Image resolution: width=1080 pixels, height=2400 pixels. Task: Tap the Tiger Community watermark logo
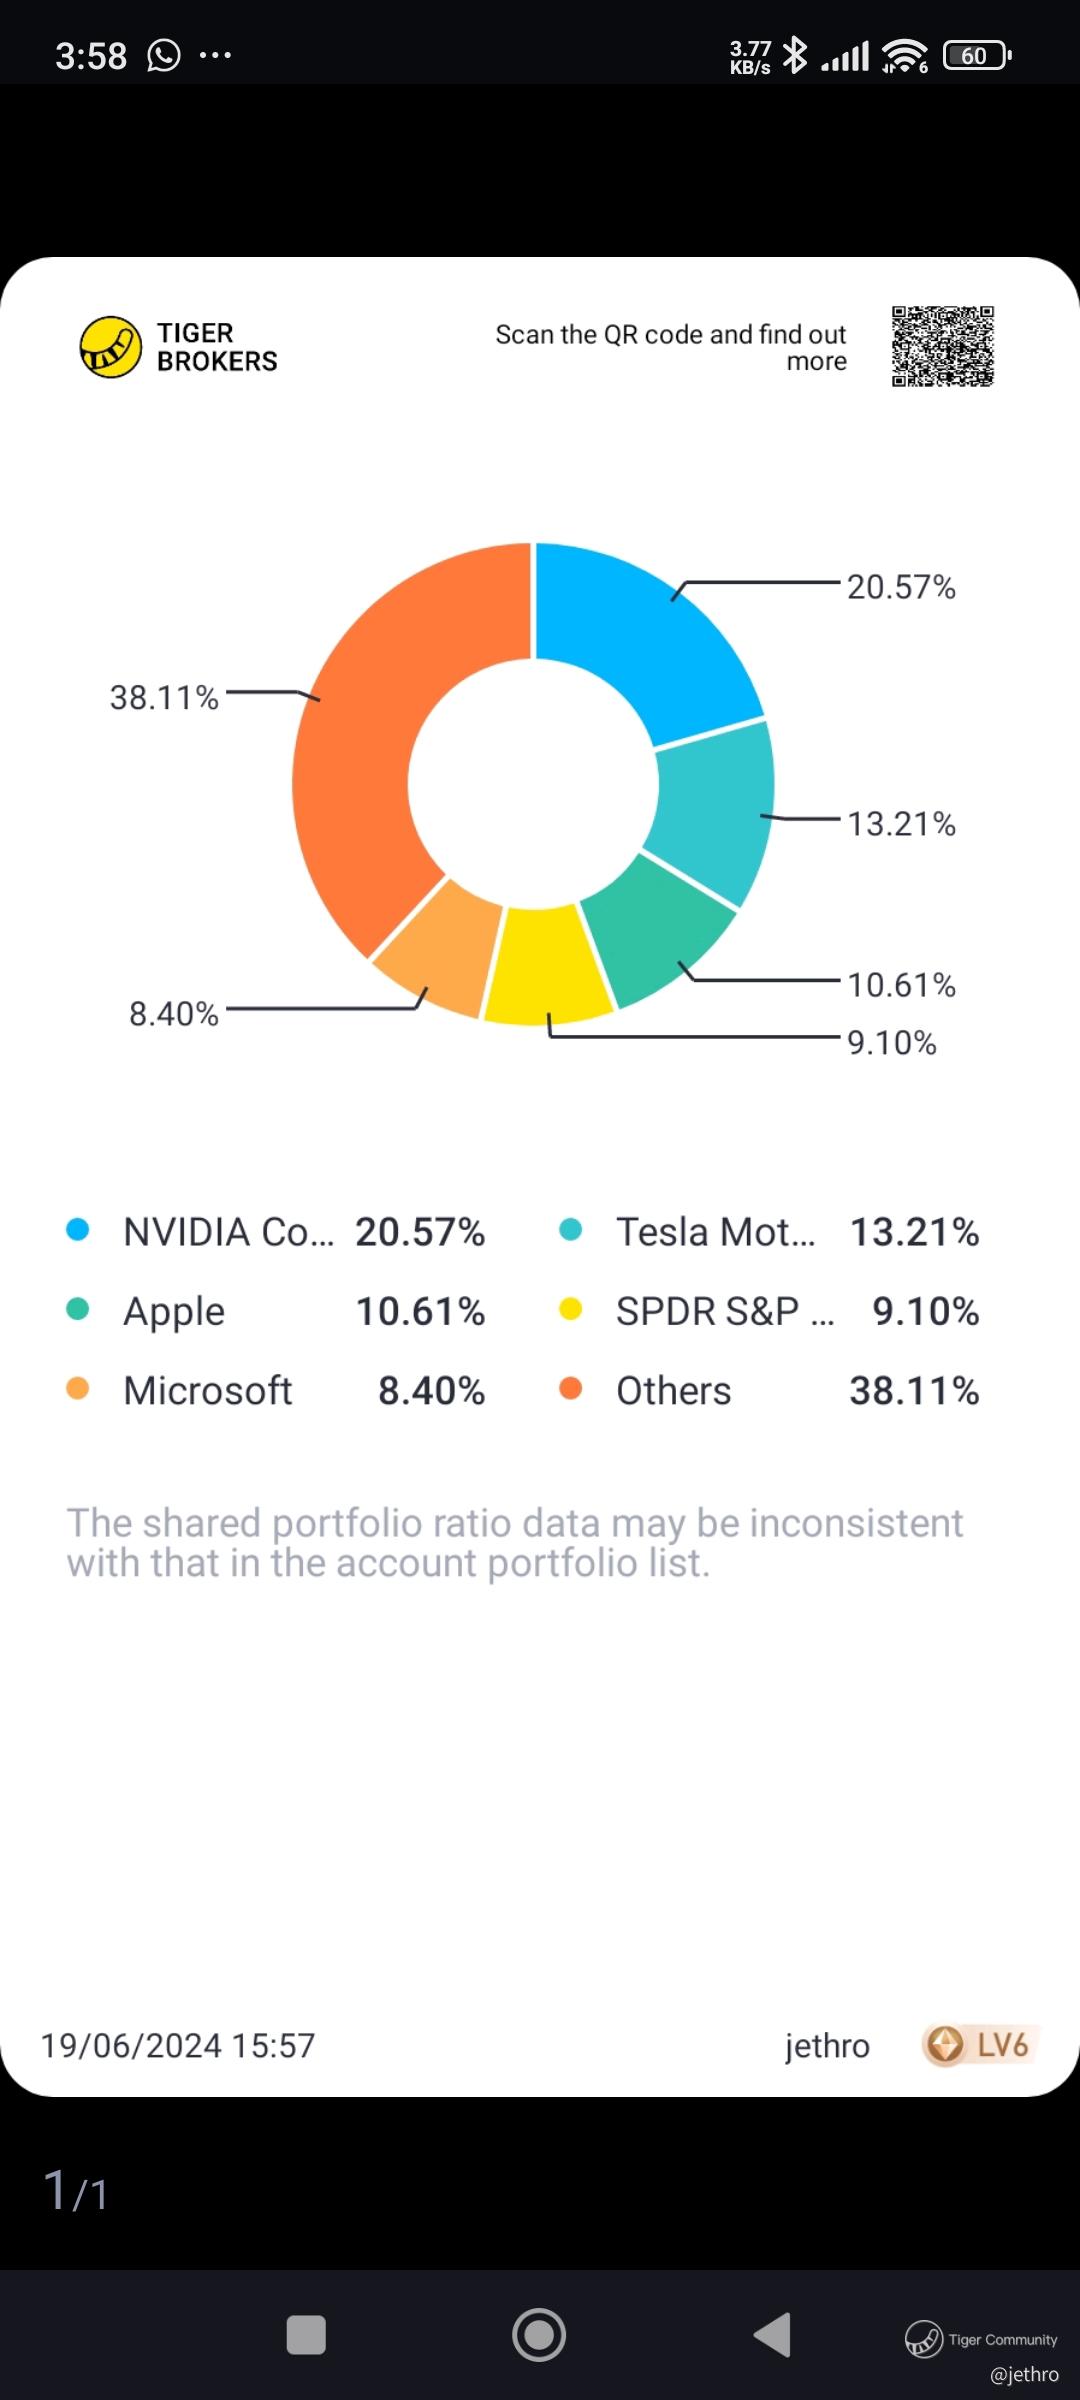923,2340
